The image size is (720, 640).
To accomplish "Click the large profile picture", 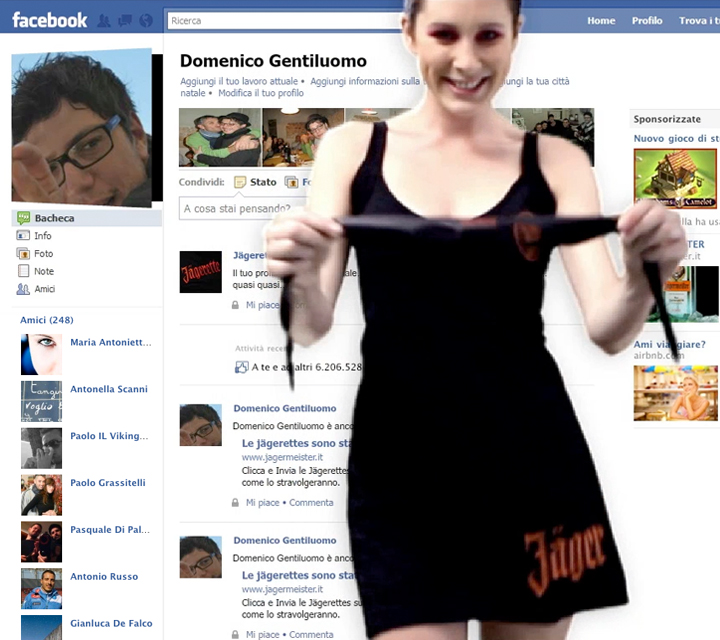I will [82, 128].
